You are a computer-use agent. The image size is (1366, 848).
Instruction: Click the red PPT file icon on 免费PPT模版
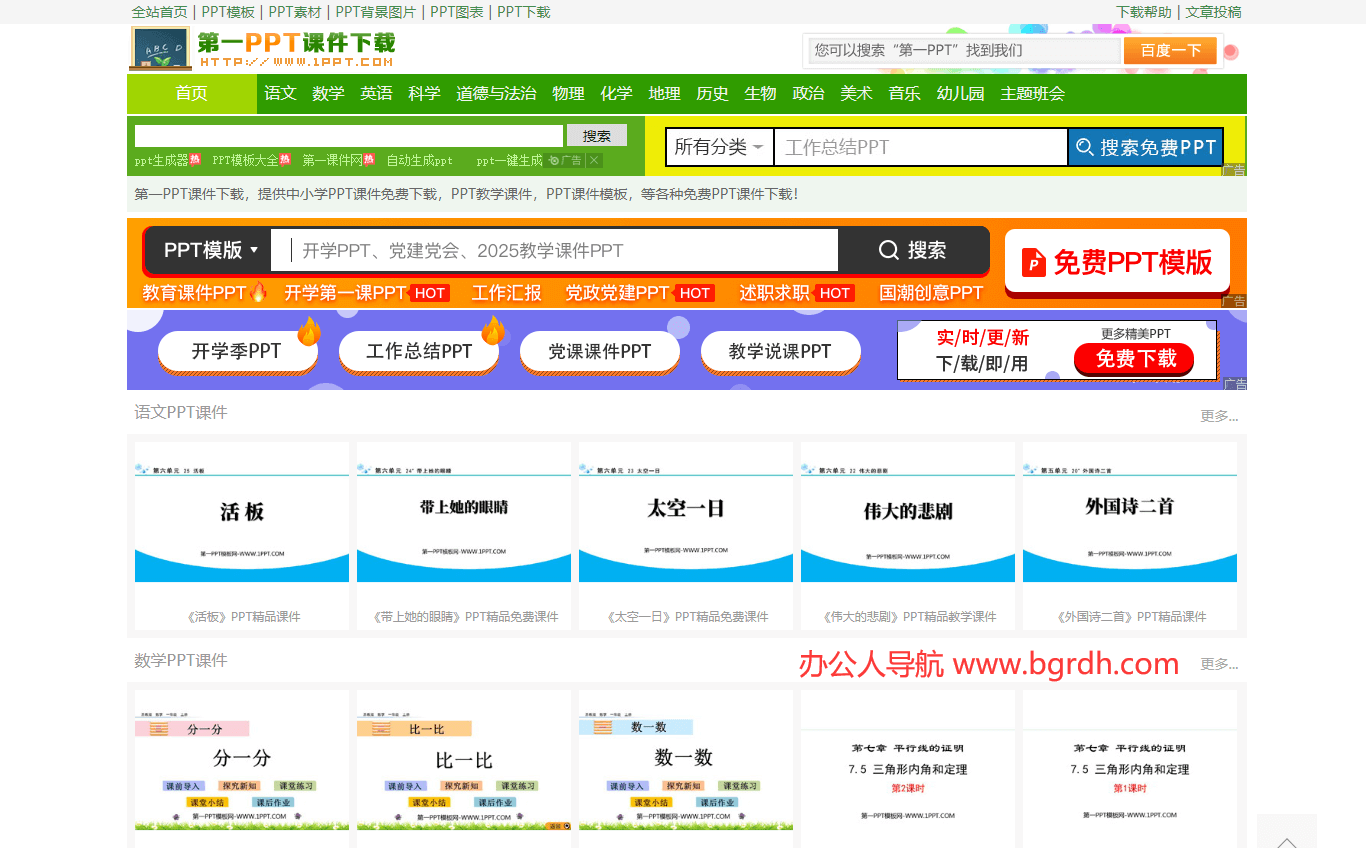tap(1033, 263)
